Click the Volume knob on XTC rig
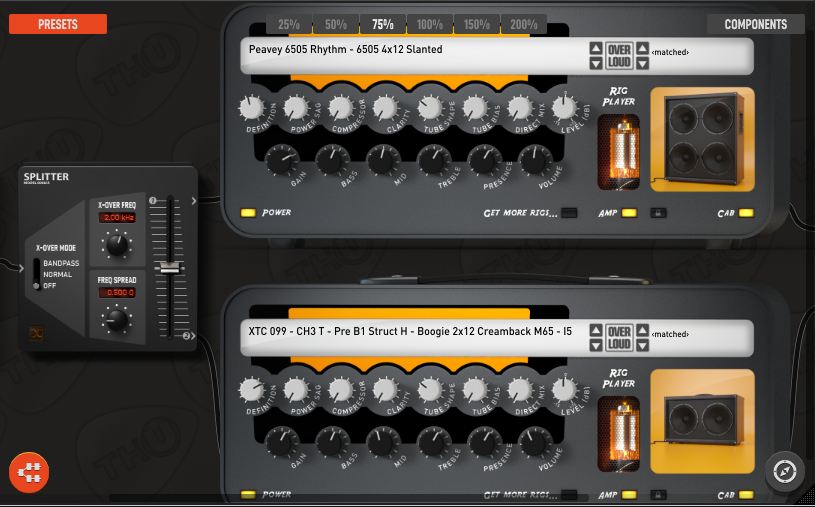 536,443
